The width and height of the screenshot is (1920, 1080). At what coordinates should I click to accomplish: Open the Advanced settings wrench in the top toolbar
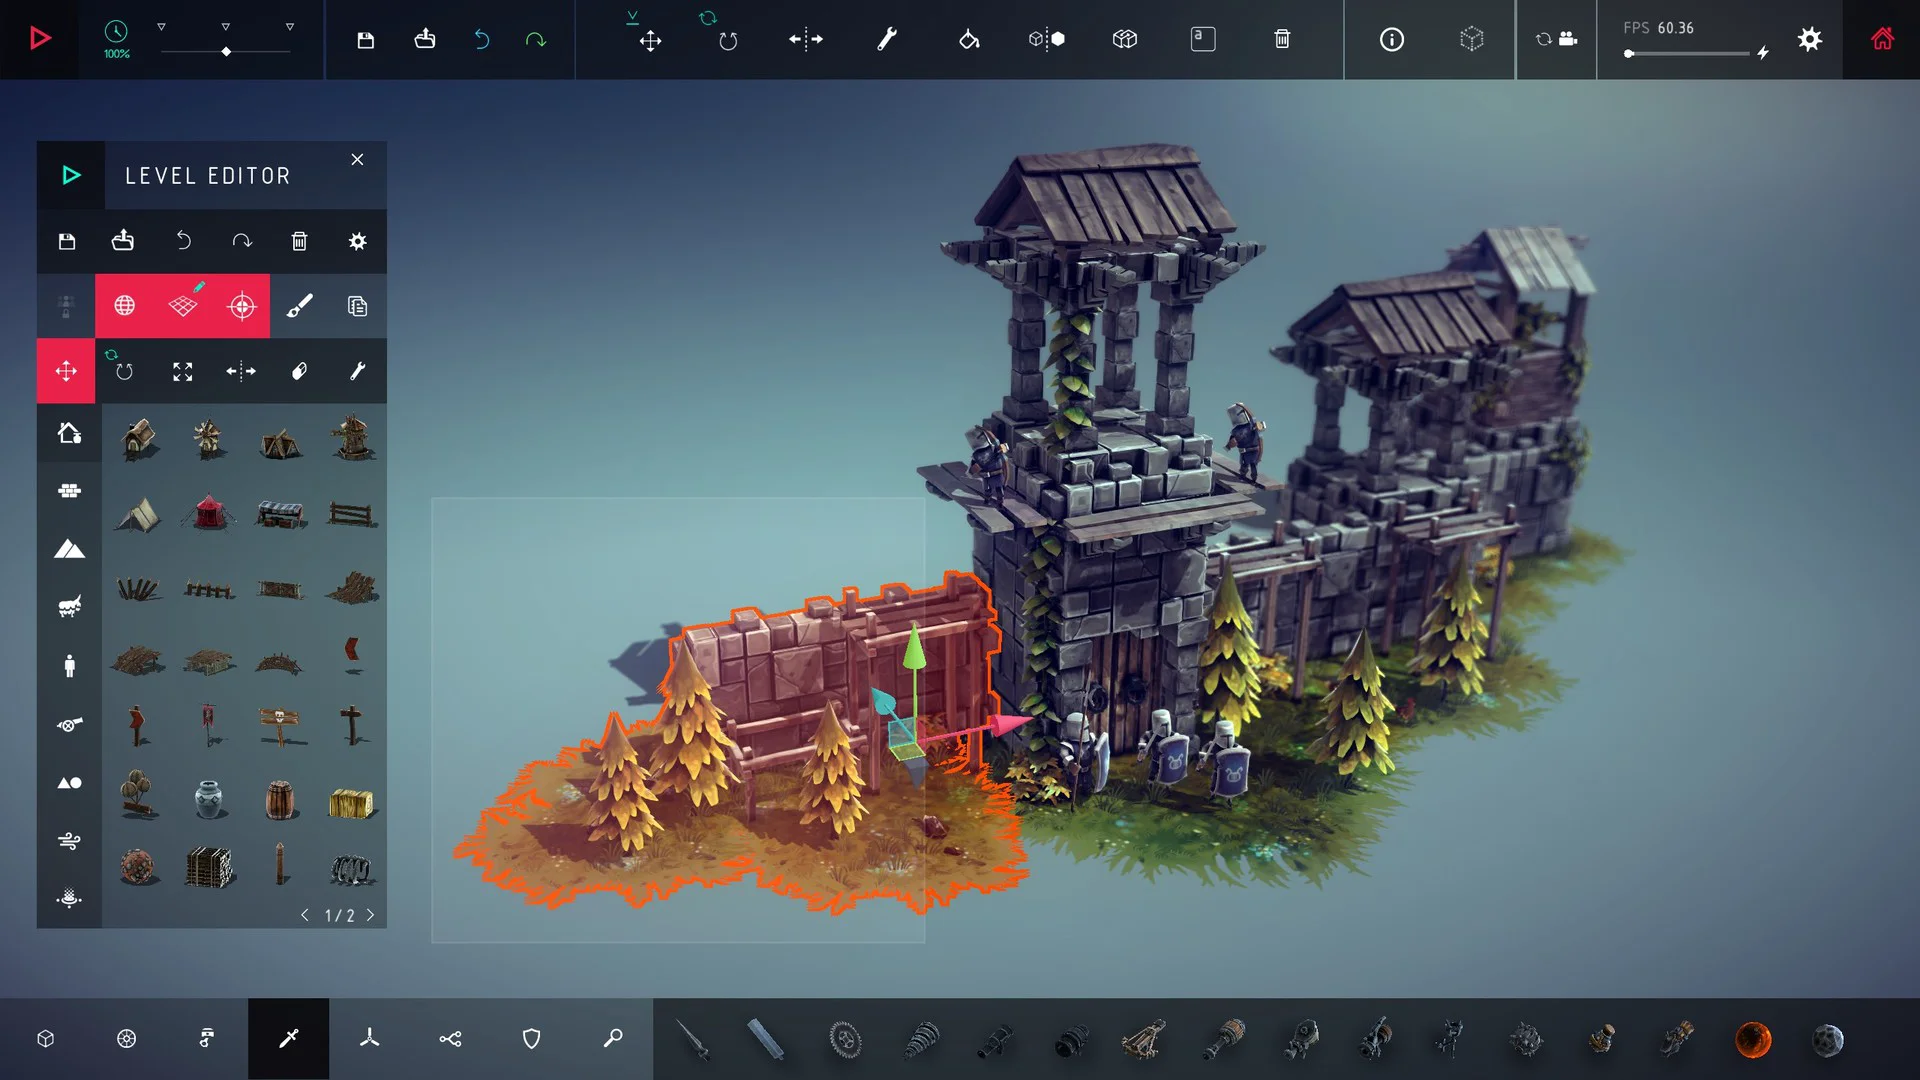(x=888, y=40)
